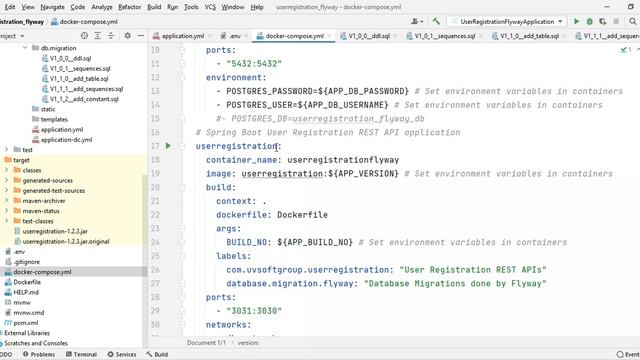Open Search Everywhere magnifier icon
The height and width of the screenshot is (360, 640).
[632, 21]
